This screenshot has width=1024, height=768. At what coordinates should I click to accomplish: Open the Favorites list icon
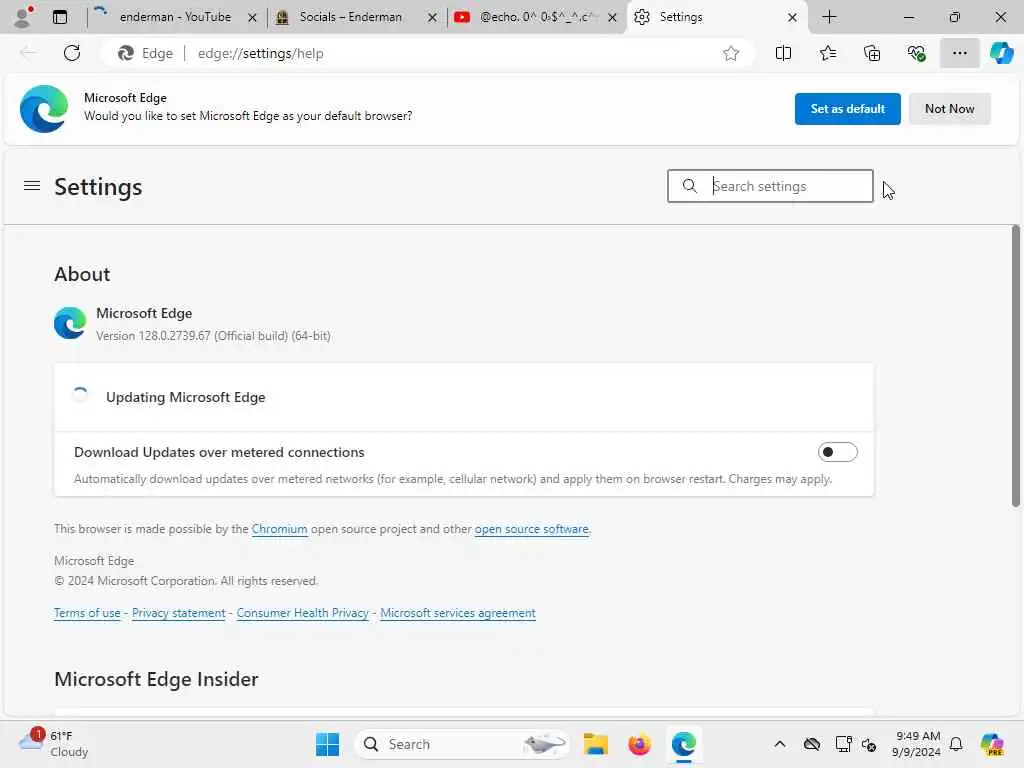[827, 53]
